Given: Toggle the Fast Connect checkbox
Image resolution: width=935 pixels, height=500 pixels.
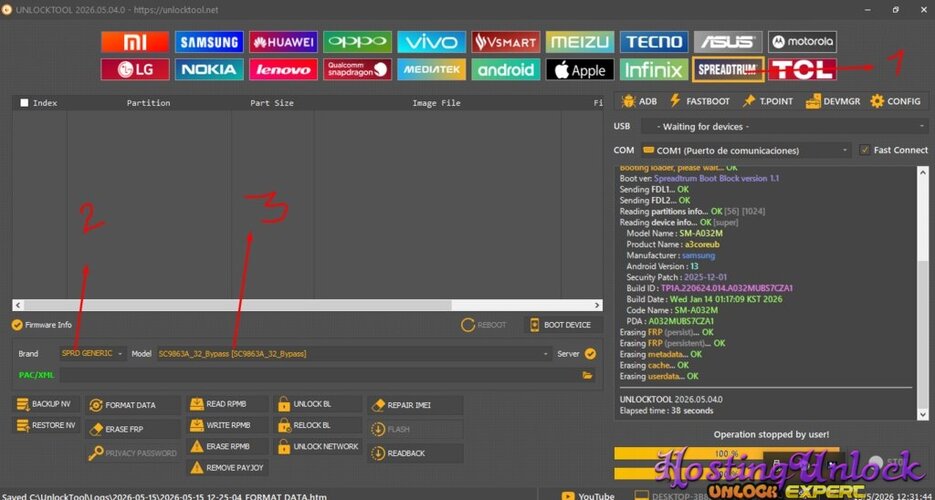Looking at the screenshot, I should 865,150.
